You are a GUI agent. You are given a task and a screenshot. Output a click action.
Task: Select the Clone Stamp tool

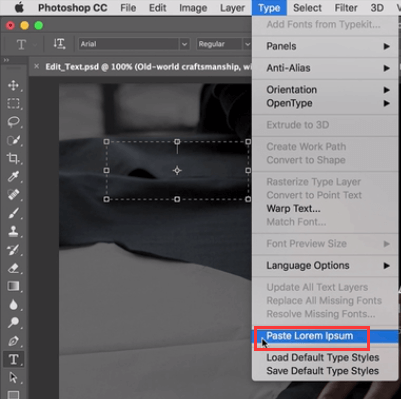point(13,231)
